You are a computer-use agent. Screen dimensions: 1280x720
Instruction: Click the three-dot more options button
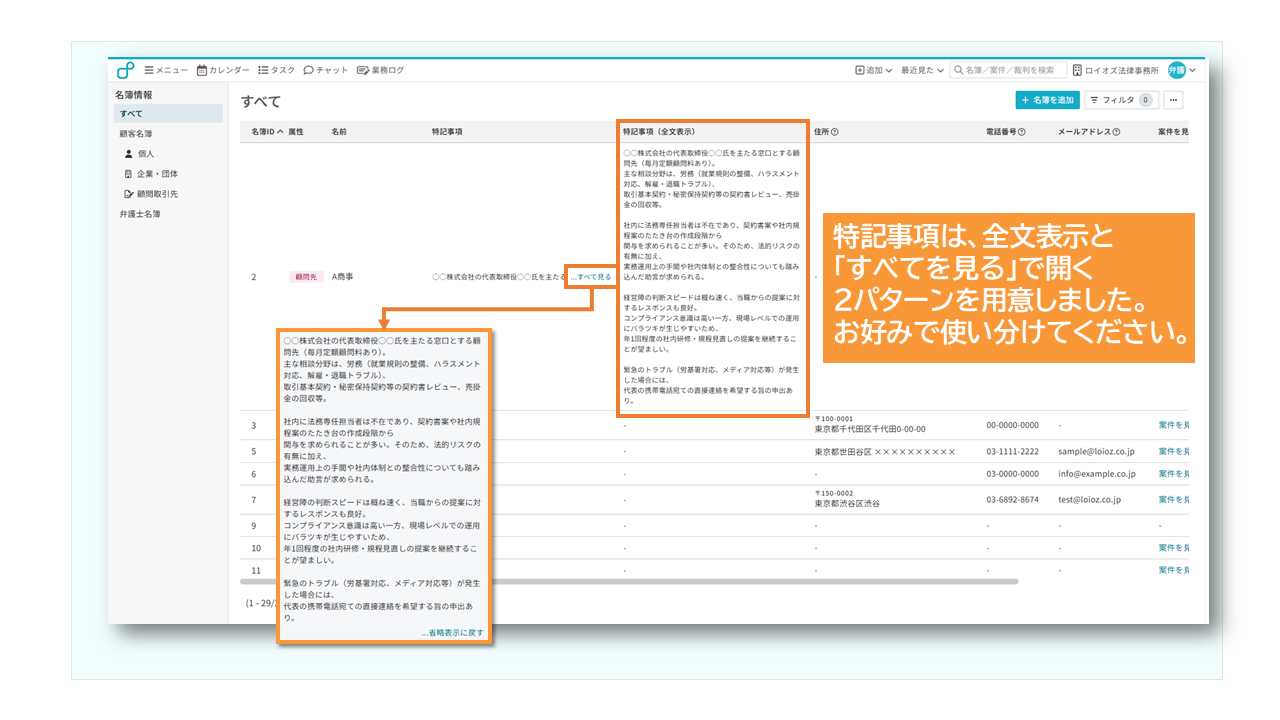(1173, 100)
